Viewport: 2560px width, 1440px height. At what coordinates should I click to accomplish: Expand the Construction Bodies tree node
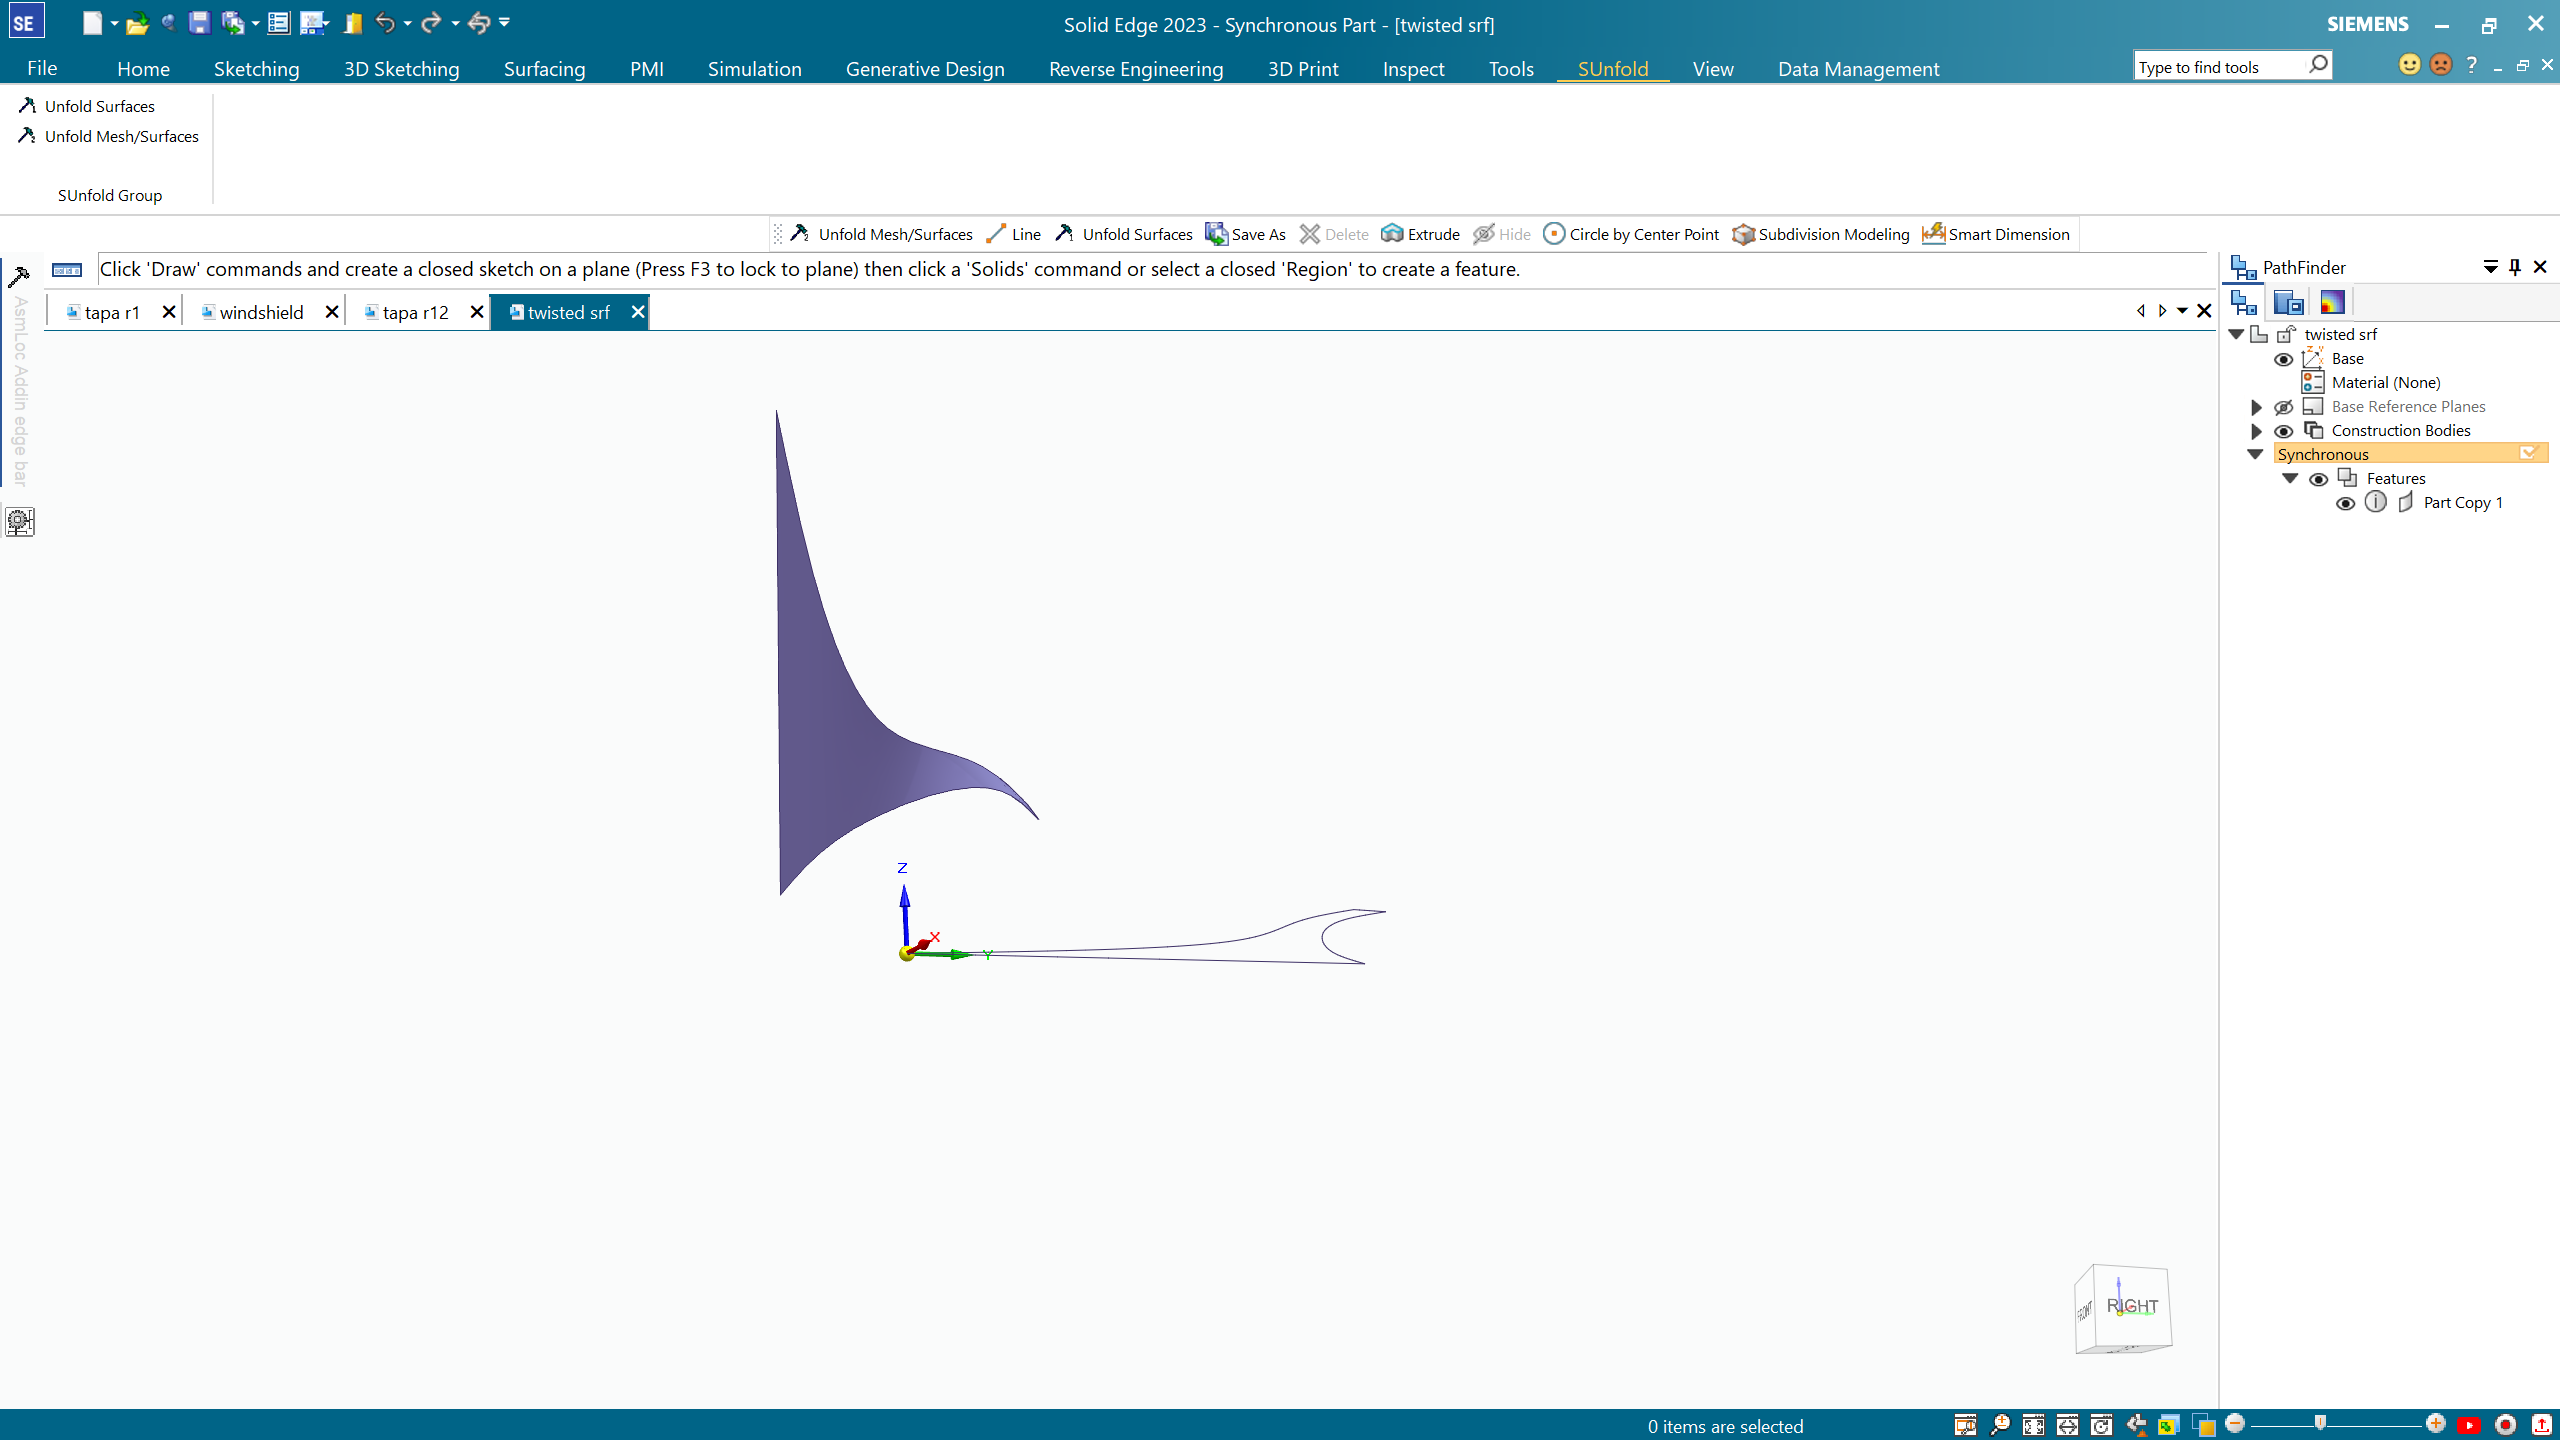(2256, 431)
